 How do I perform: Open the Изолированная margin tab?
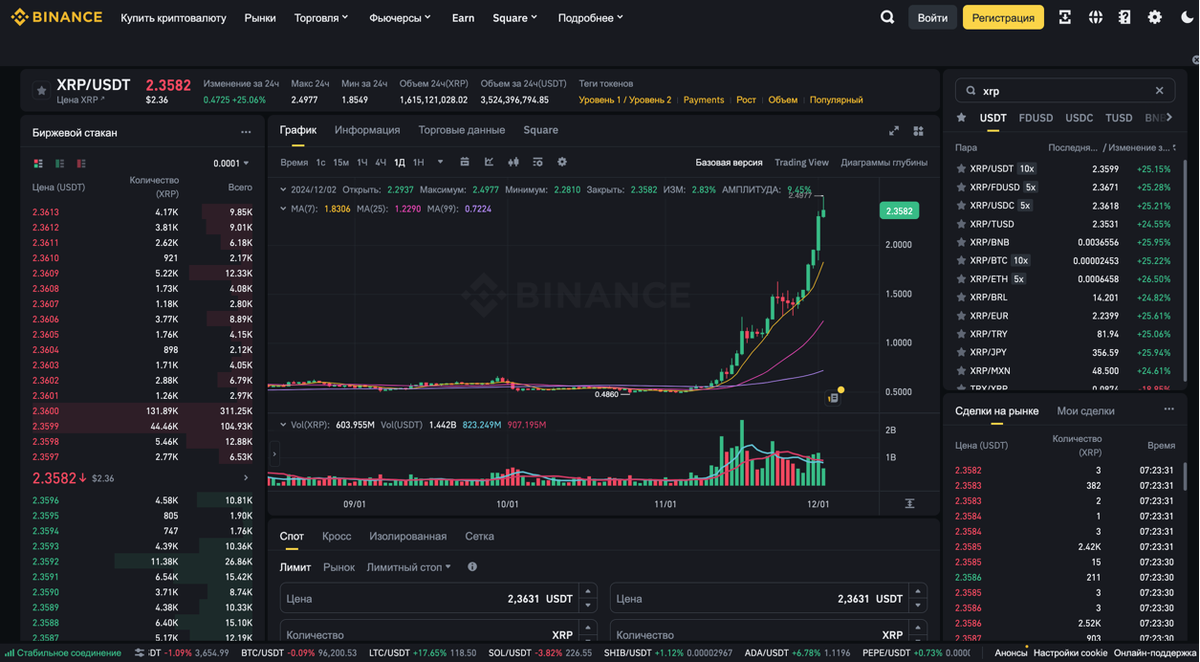tap(408, 536)
